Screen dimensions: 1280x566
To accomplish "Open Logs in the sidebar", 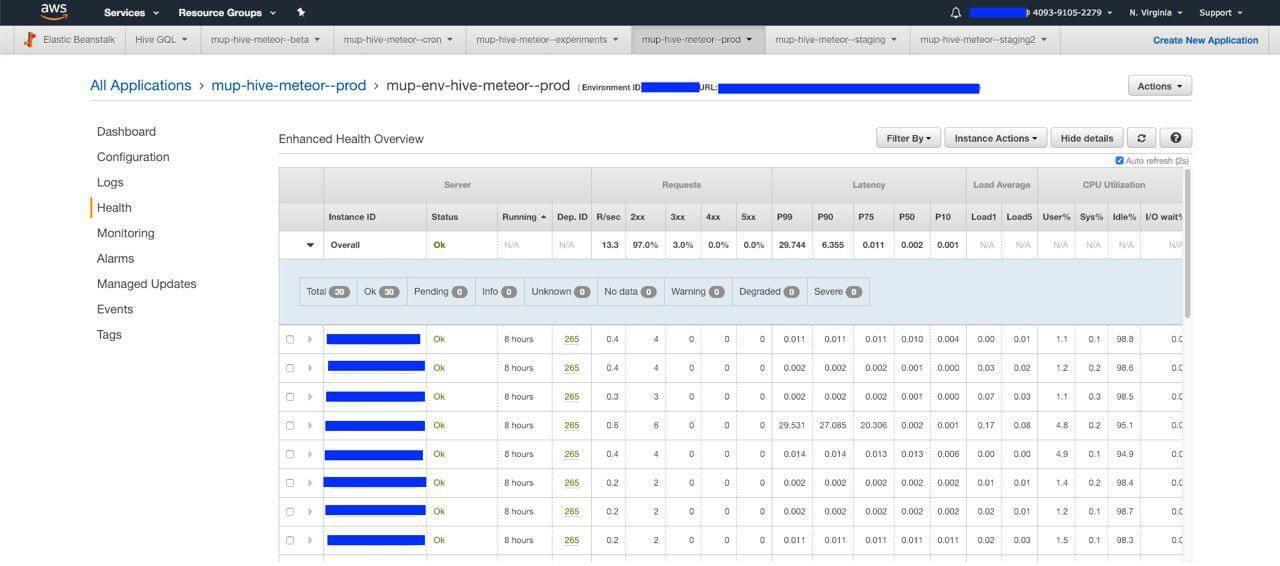I will pos(110,182).
